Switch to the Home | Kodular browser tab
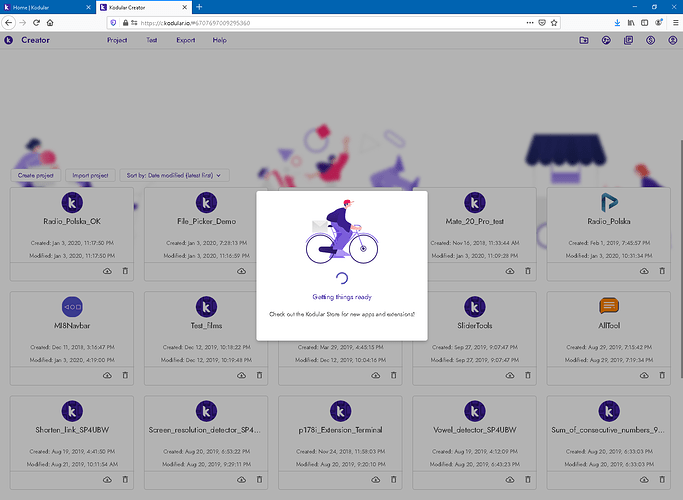The height and width of the screenshot is (500, 683). 44,7
